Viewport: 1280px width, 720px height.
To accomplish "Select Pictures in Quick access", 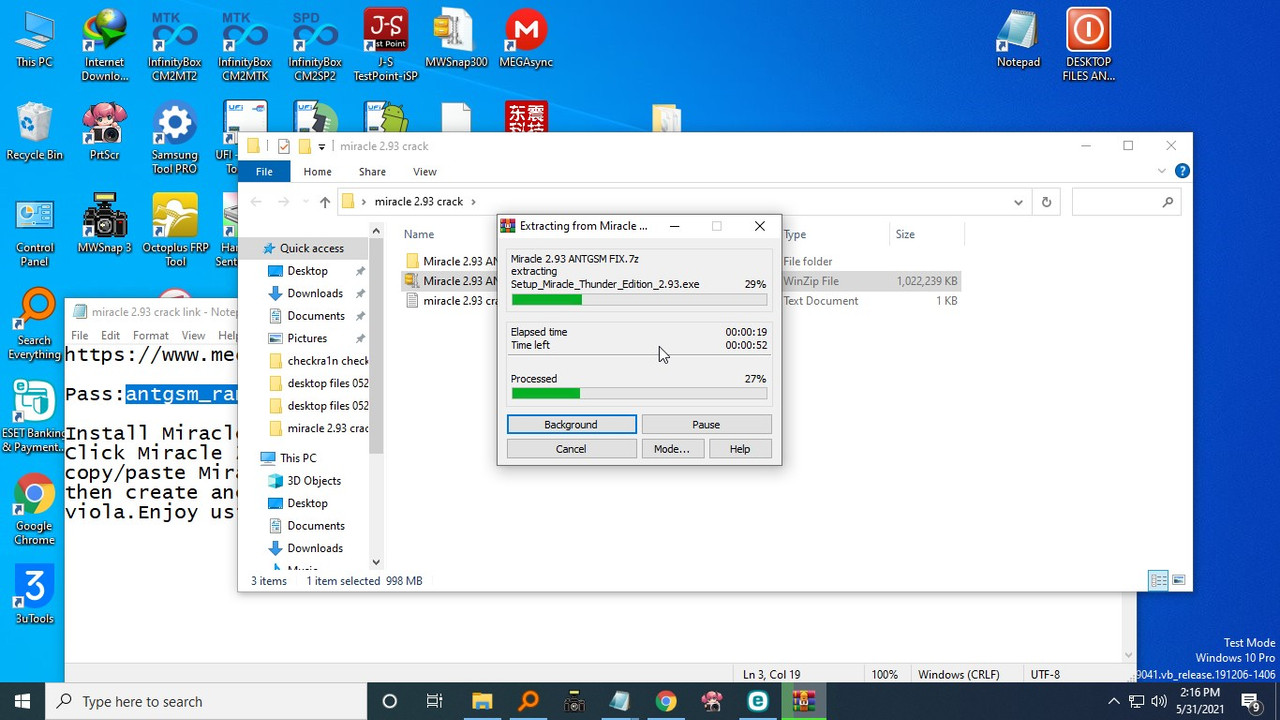I will [307, 338].
